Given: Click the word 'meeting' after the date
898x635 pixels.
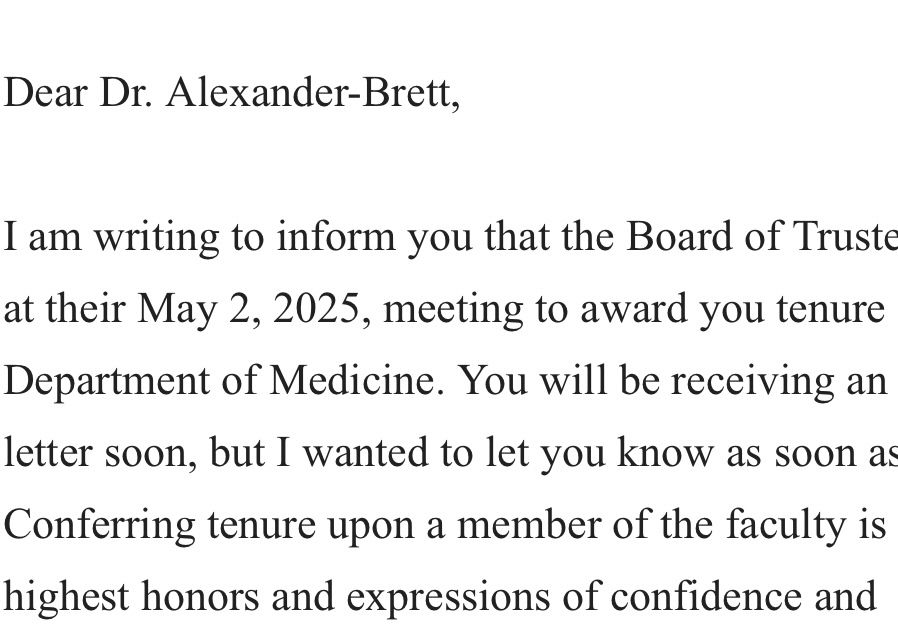Looking at the screenshot, I should click(x=452, y=310).
